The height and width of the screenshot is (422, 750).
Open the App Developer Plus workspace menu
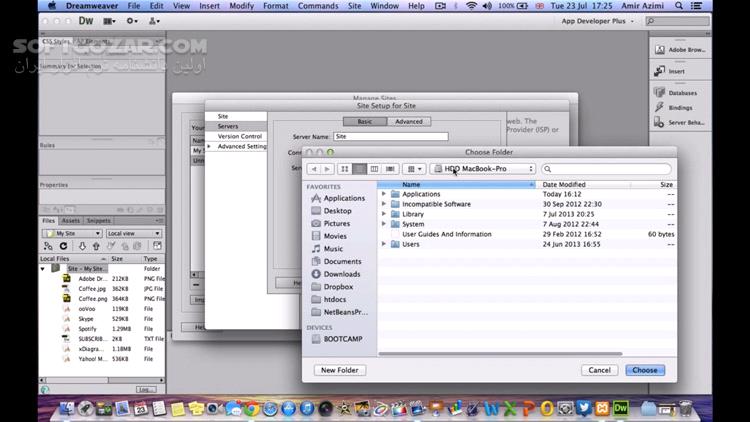[597, 21]
